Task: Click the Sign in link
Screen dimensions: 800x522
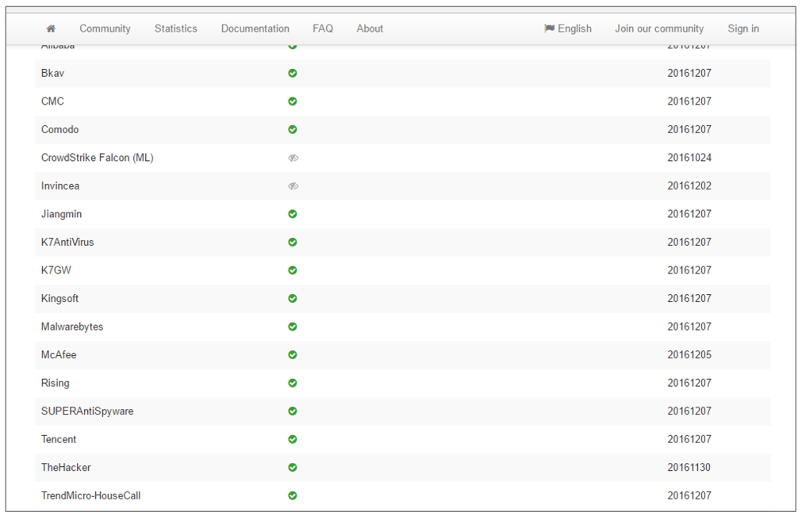Action: [743, 29]
